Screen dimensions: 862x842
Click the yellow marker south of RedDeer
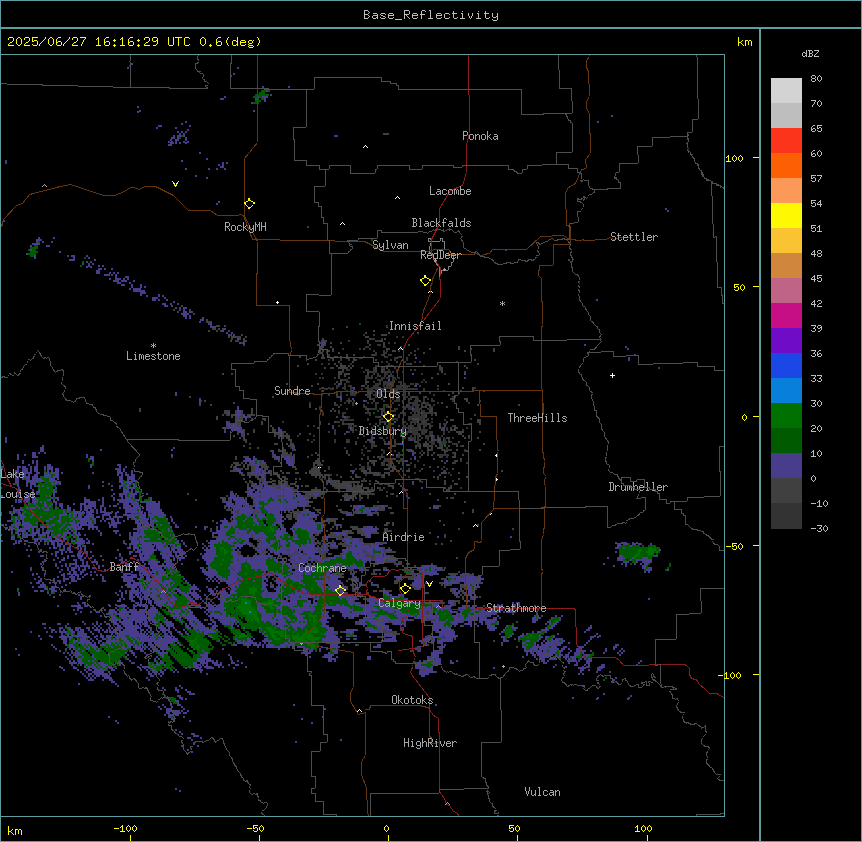point(425,281)
